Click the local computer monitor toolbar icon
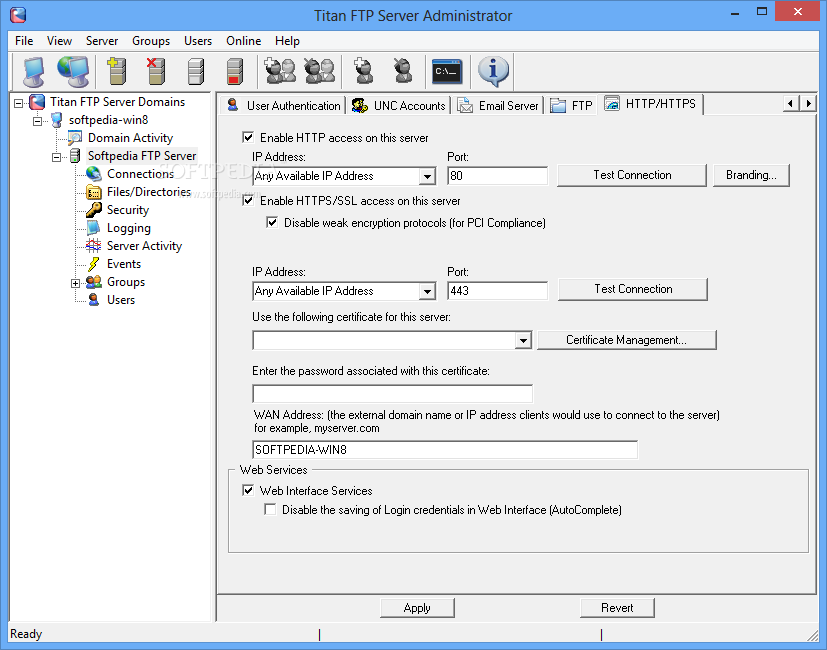Image resolution: width=827 pixels, height=650 pixels. (x=34, y=71)
